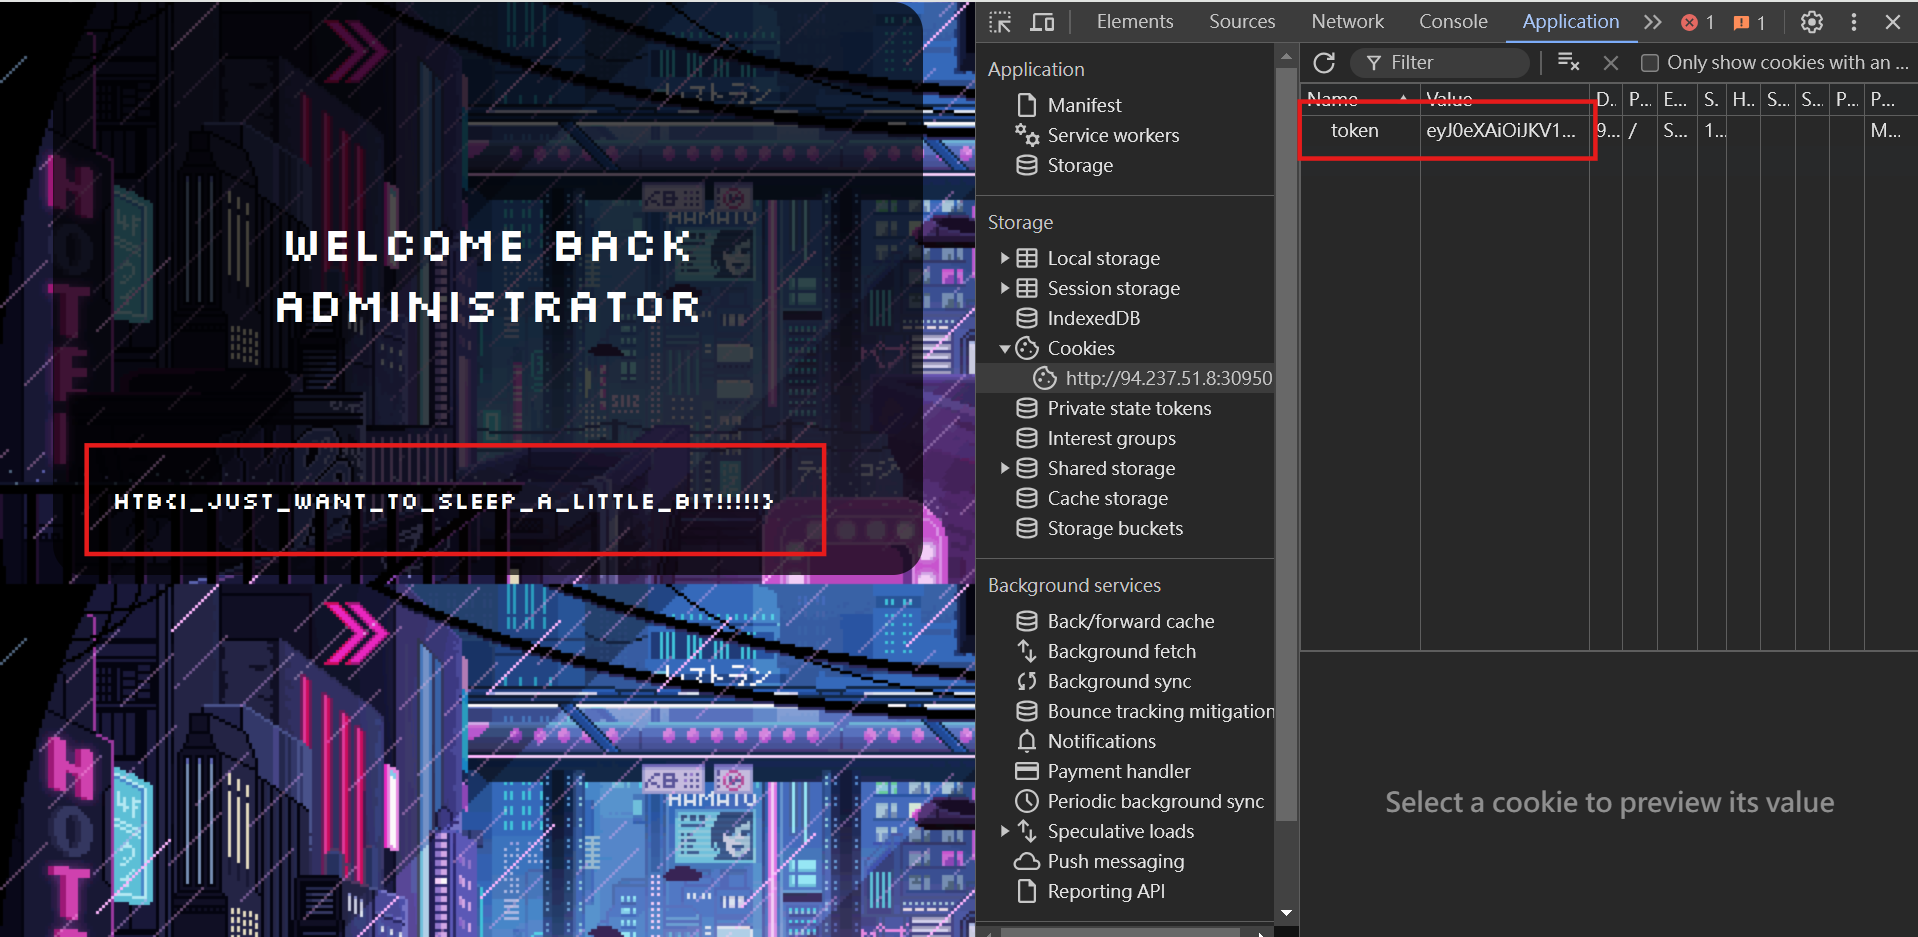This screenshot has height=937, width=1918.
Task: Open Storage buckets item
Action: (1115, 528)
